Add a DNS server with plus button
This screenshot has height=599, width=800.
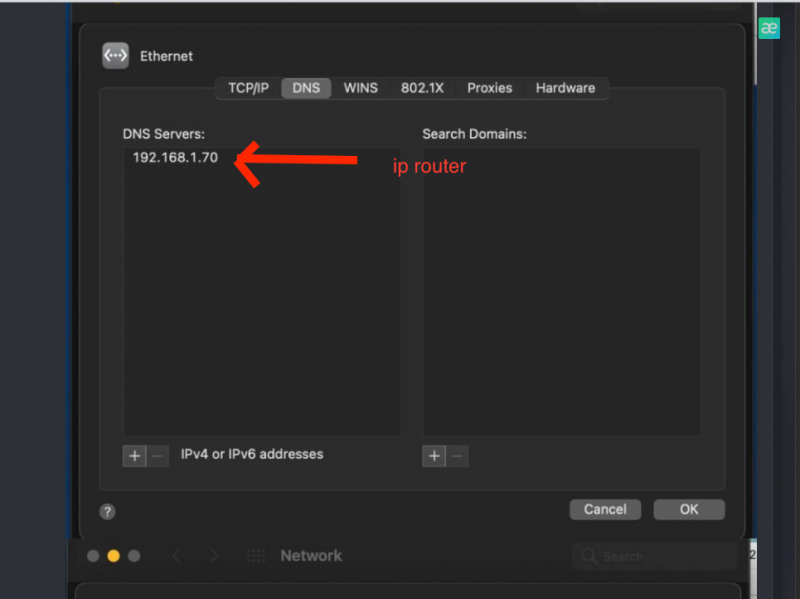[x=135, y=456]
